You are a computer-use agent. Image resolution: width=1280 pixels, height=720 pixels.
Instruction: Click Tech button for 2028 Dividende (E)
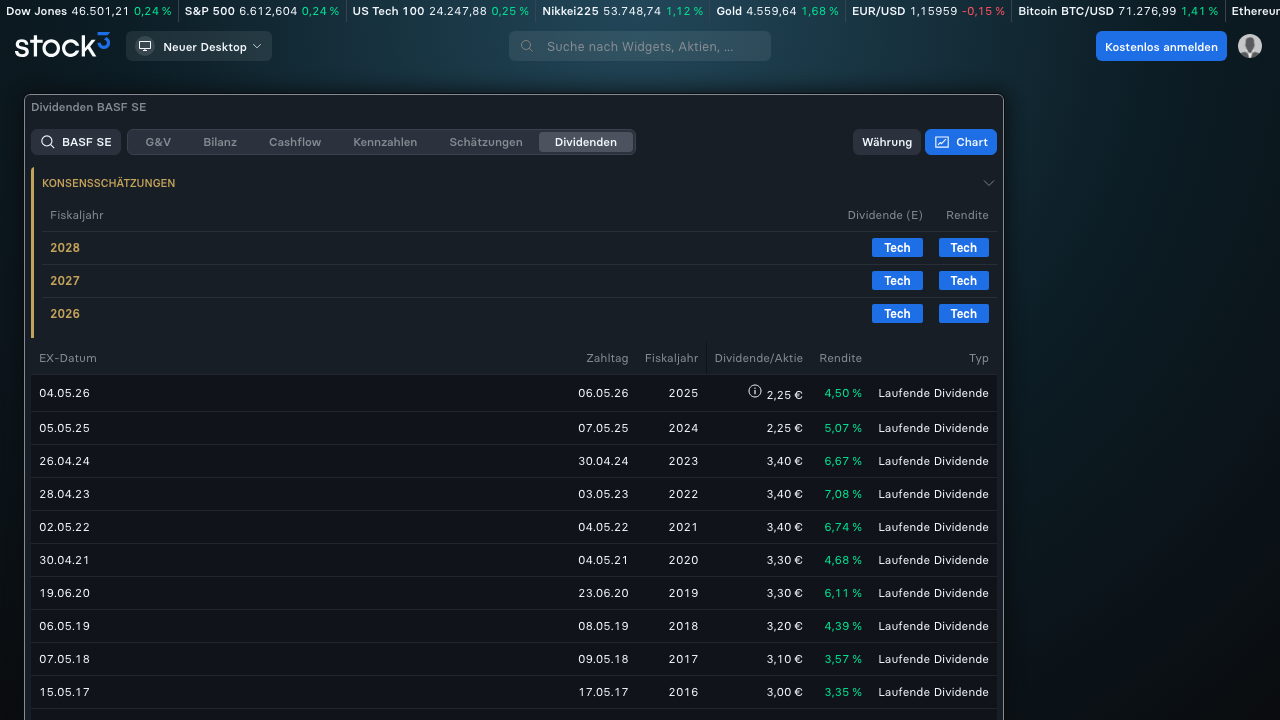(897, 248)
